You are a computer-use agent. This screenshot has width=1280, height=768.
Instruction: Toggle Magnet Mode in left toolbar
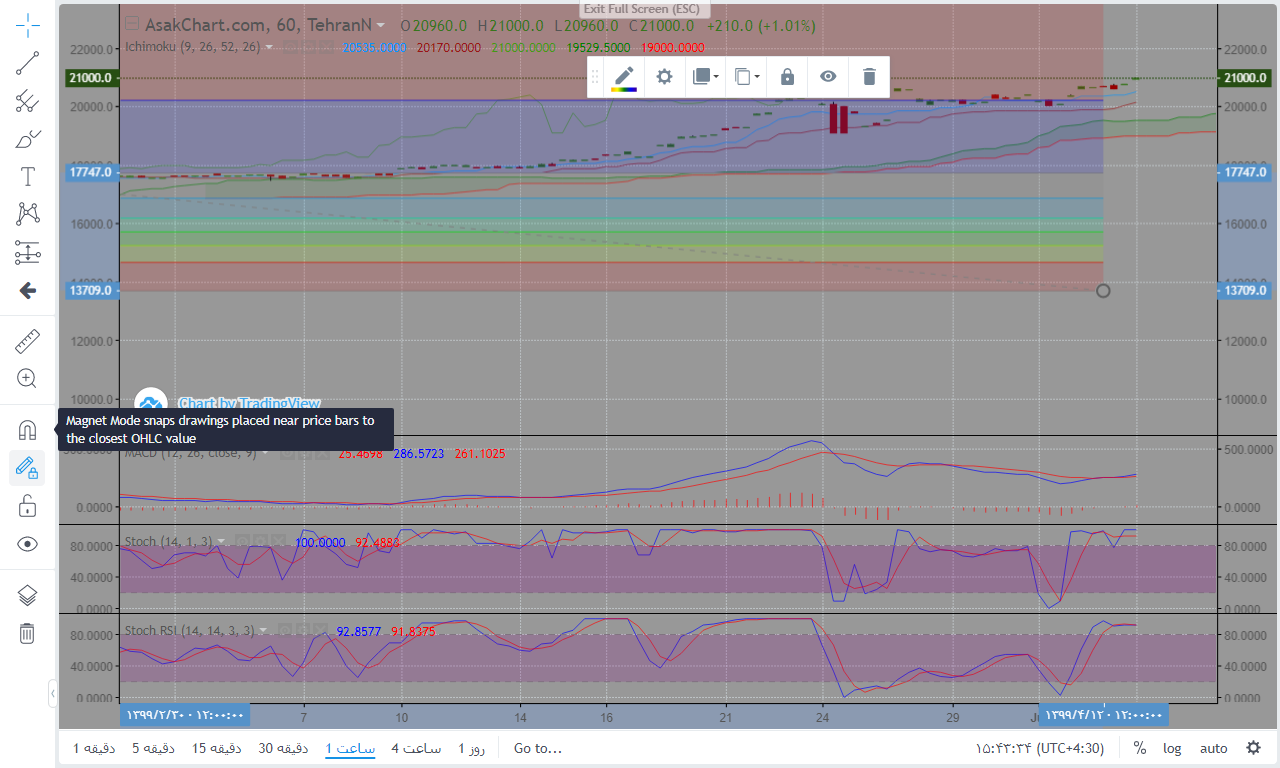[x=28, y=430]
